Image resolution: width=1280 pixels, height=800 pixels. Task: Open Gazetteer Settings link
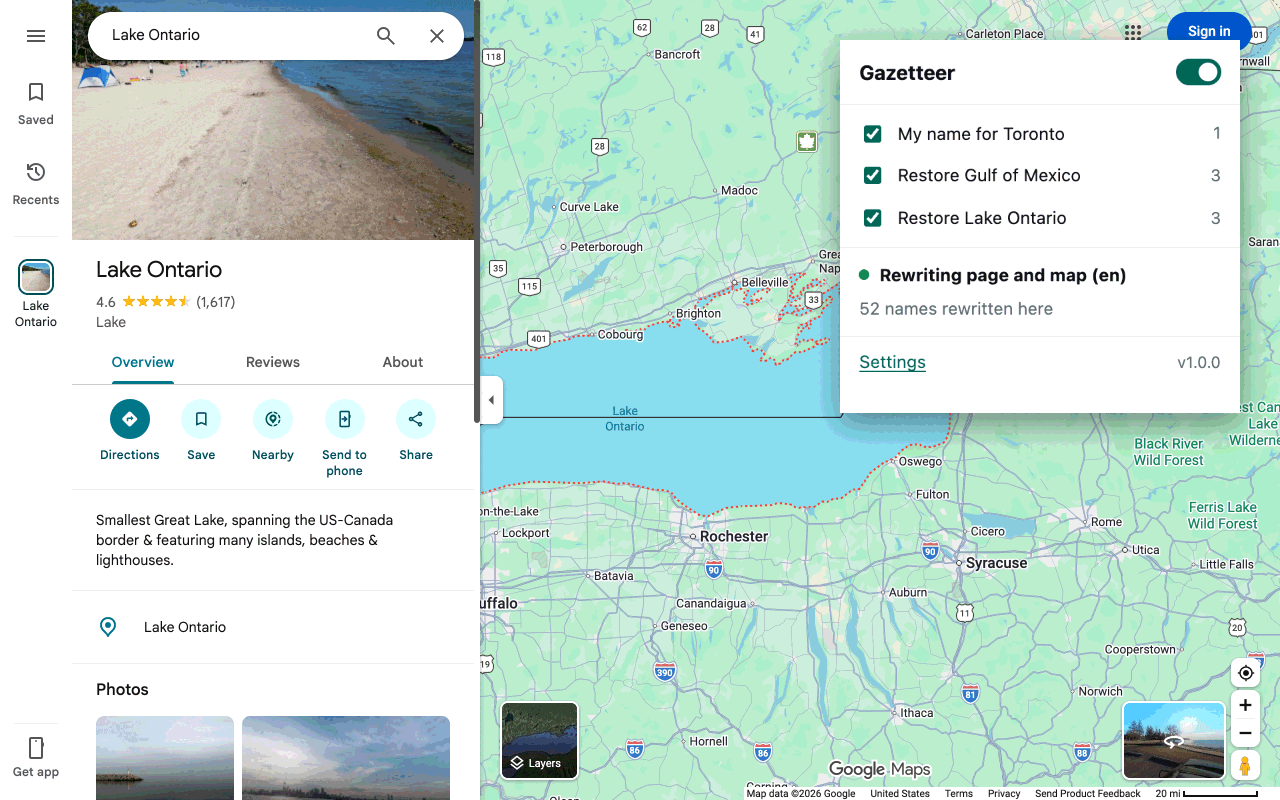click(x=893, y=362)
